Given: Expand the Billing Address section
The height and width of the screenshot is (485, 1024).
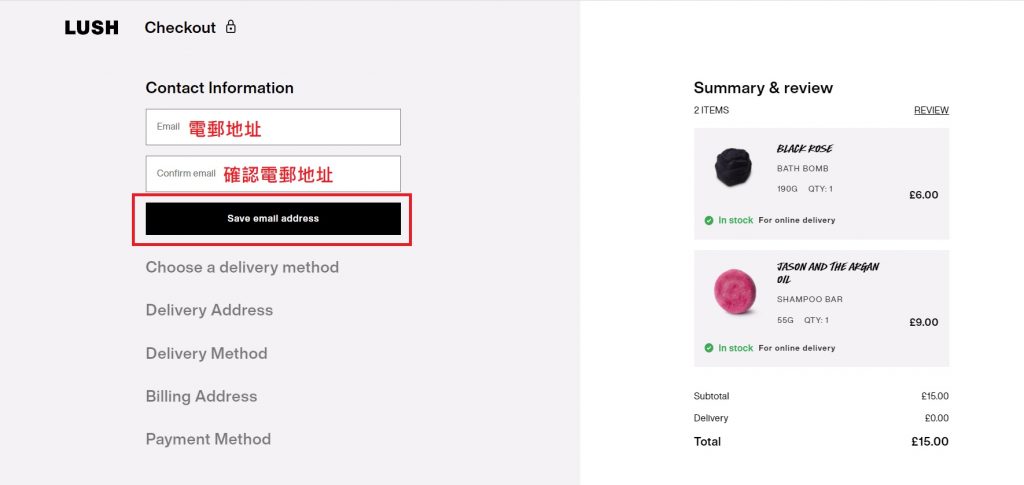Looking at the screenshot, I should click(x=201, y=396).
